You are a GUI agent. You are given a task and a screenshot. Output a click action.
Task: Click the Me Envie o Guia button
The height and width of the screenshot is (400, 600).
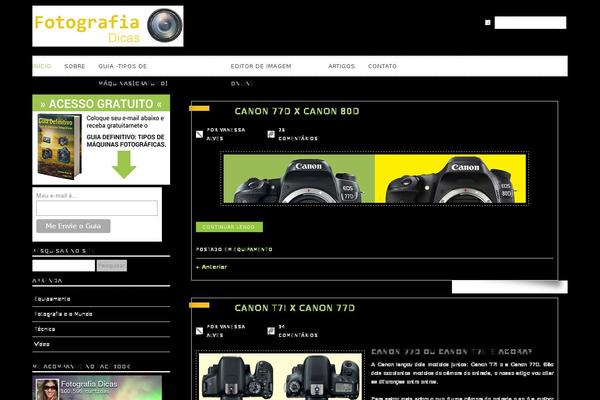pos(73,226)
